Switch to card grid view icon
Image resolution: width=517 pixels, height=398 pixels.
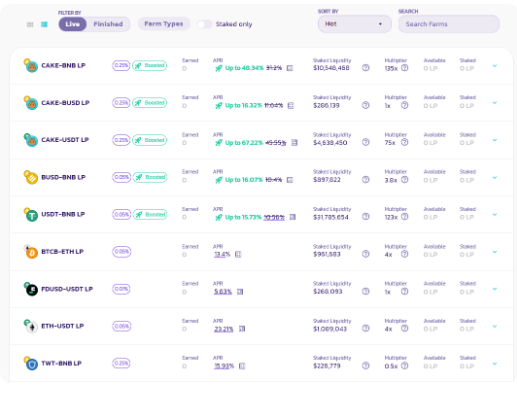point(30,24)
